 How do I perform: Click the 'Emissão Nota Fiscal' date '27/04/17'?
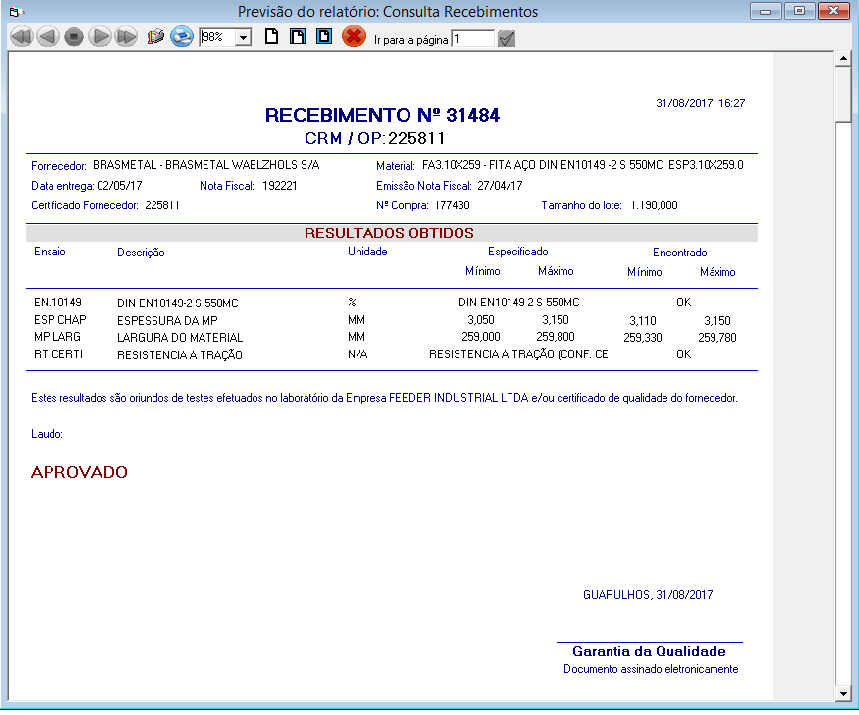[500, 186]
